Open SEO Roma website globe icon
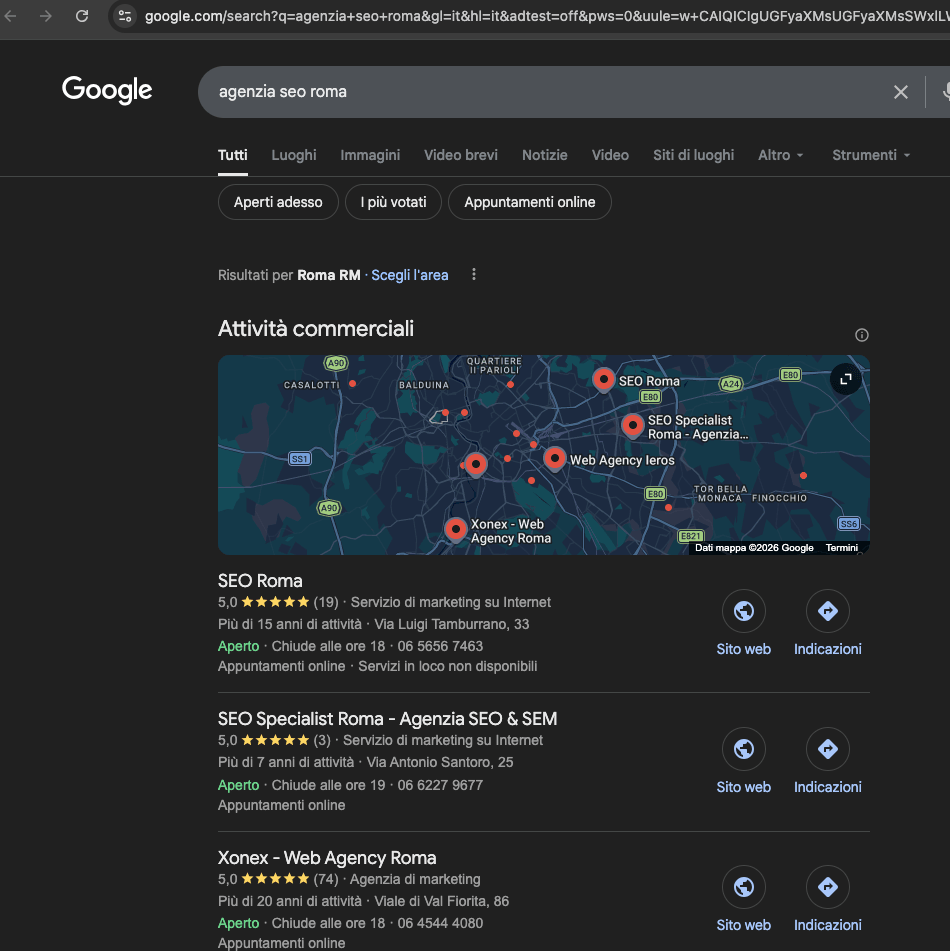950x951 pixels. pos(744,611)
